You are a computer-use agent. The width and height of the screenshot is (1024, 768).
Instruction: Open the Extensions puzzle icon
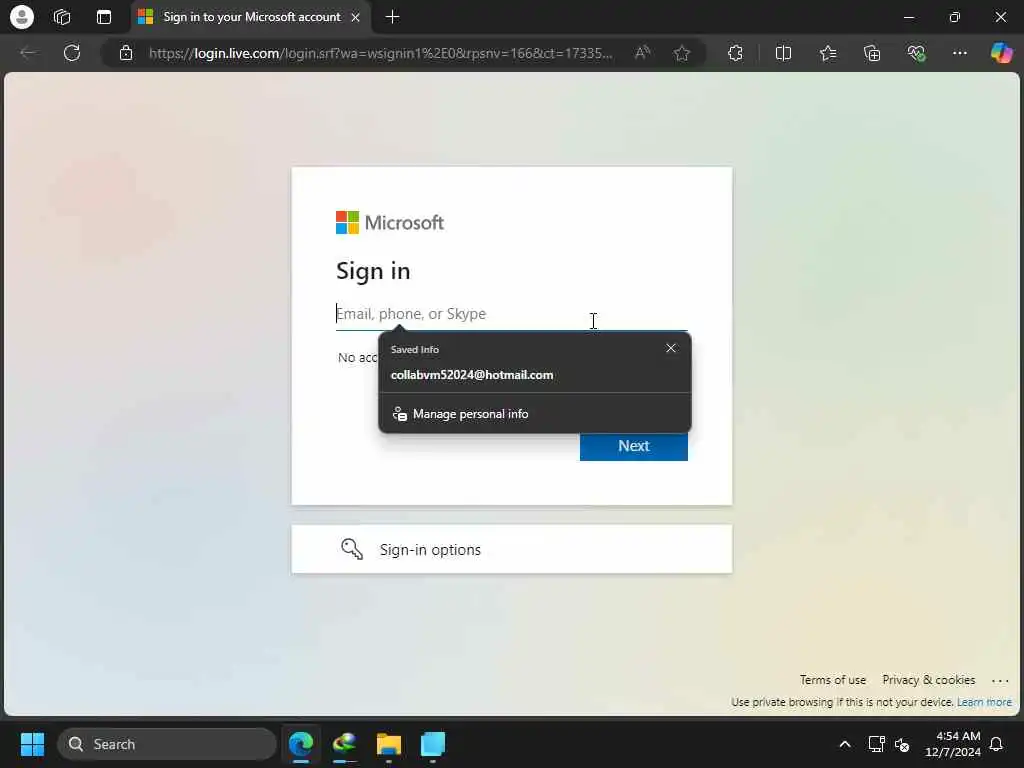(735, 53)
